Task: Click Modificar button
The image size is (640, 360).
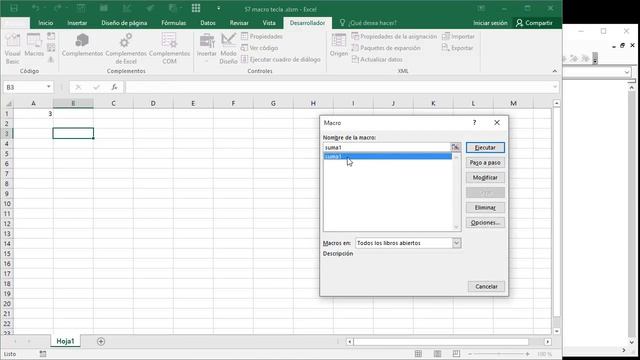Action: click(x=485, y=178)
